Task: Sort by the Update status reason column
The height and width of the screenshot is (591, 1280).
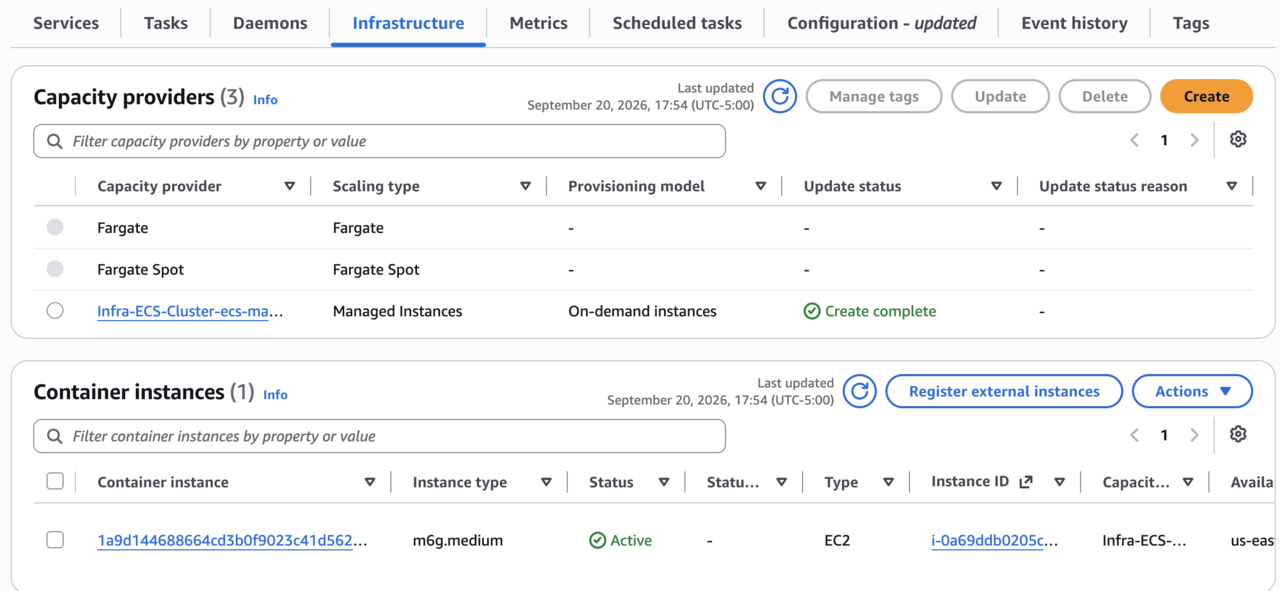Action: pyautogui.click(x=1232, y=186)
